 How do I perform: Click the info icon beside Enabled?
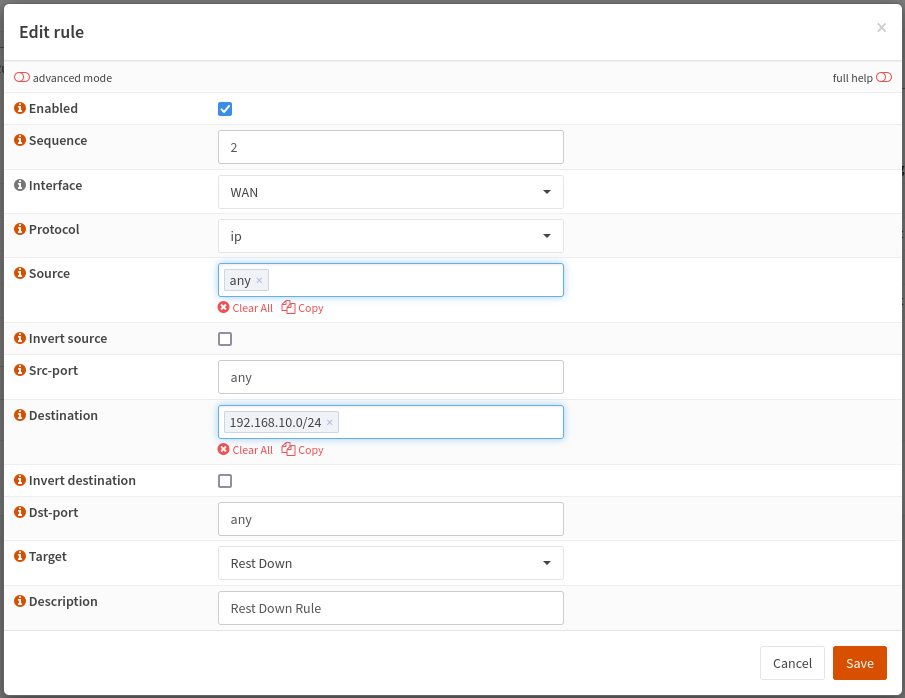[x=19, y=108]
